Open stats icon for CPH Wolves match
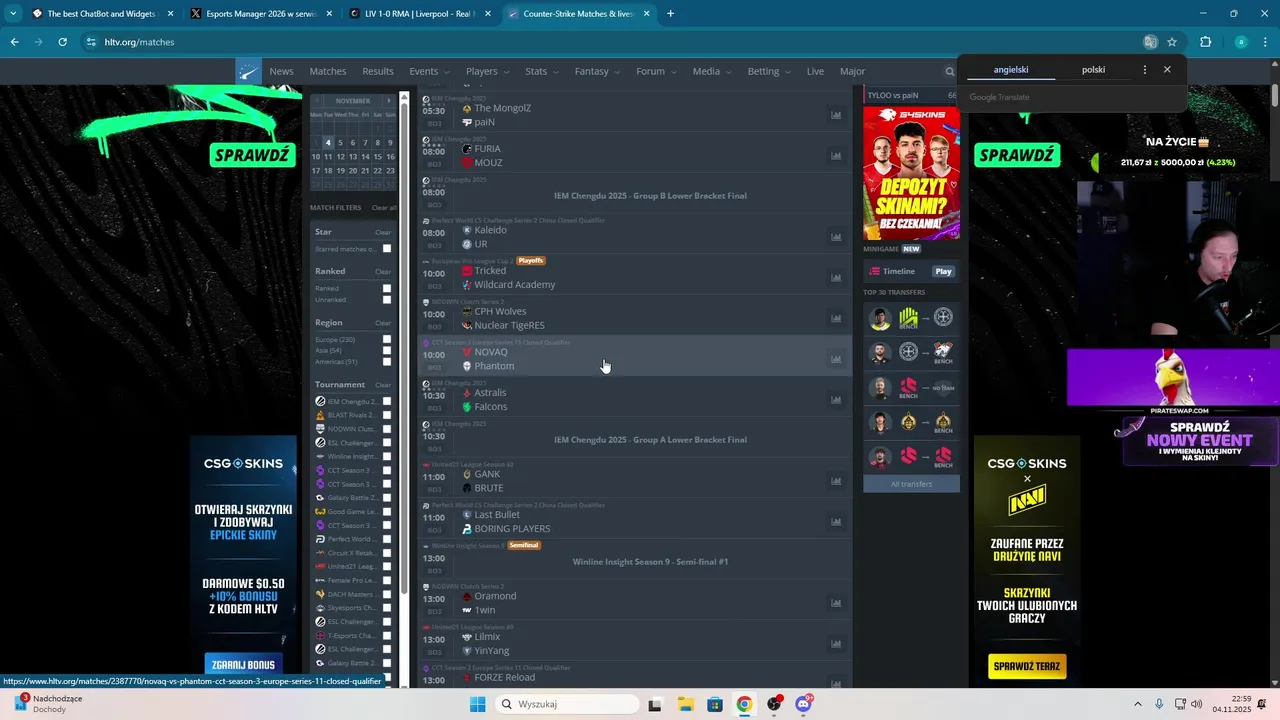This screenshot has height=720, width=1280. pos(836,319)
